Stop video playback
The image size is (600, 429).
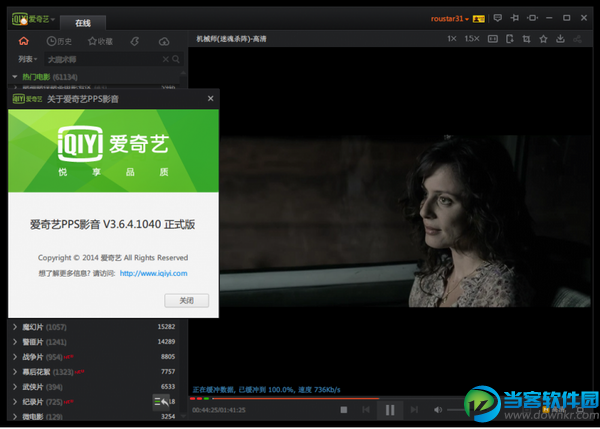(x=344, y=410)
